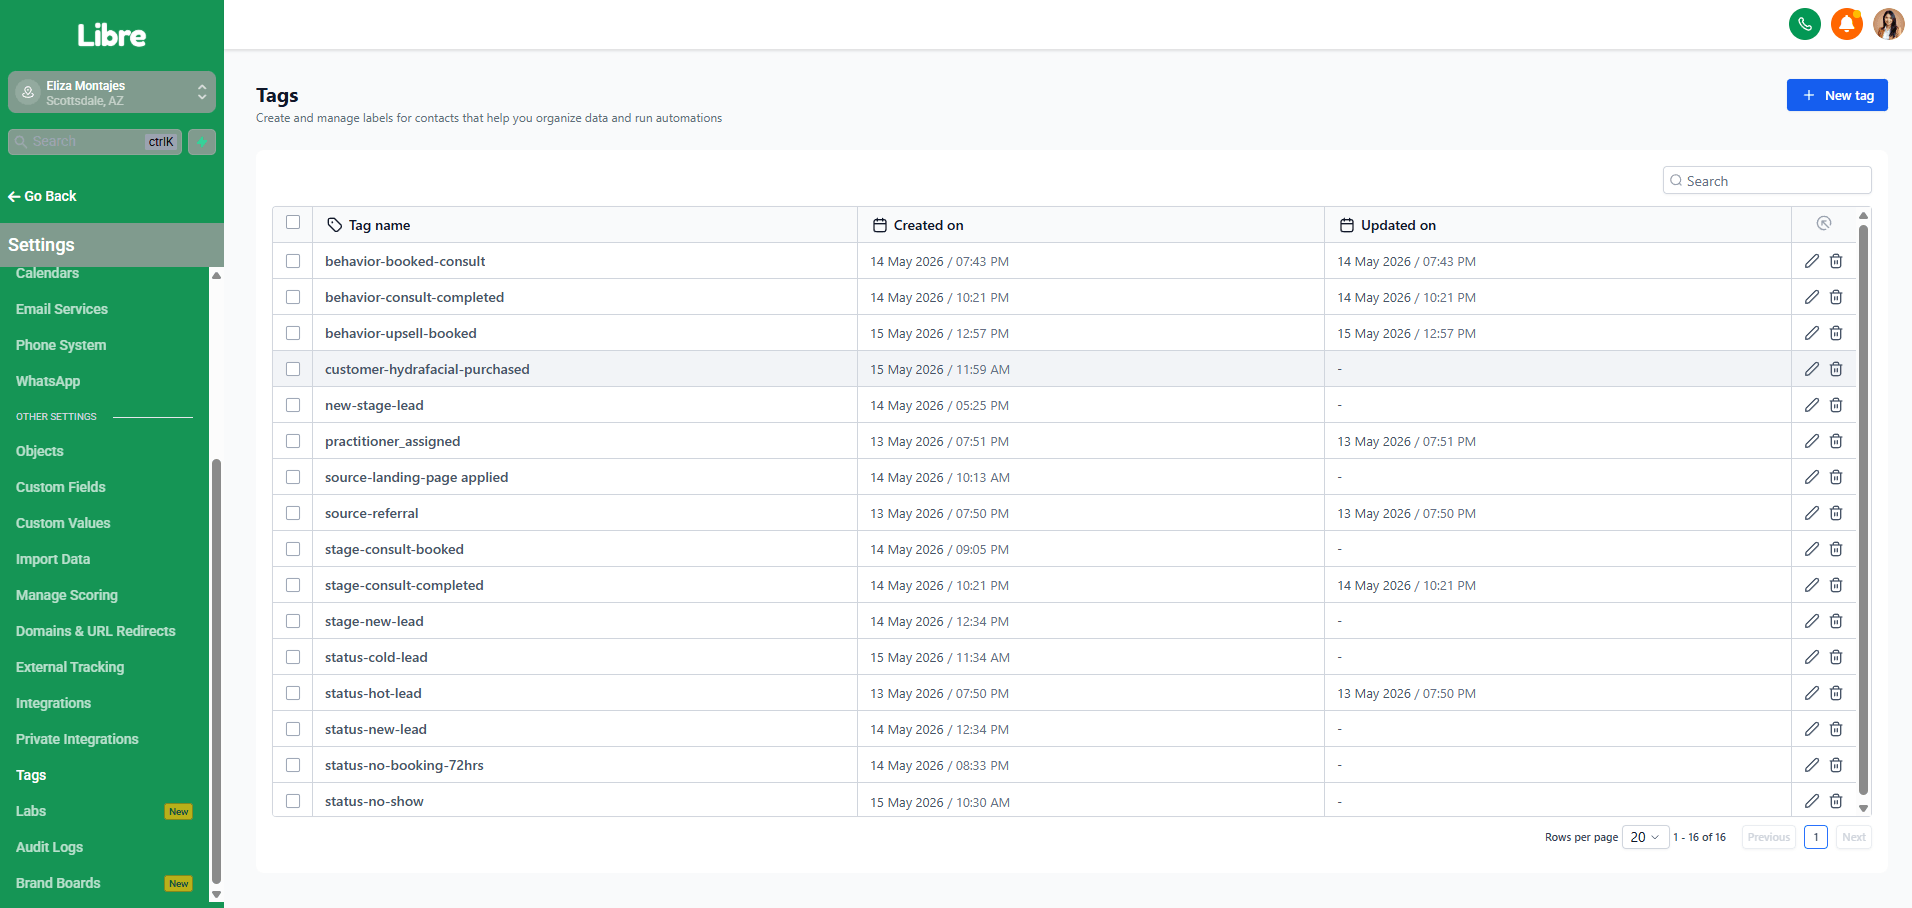Open Phone System settings
Image resolution: width=1912 pixels, height=908 pixels.
pyautogui.click(x=61, y=345)
